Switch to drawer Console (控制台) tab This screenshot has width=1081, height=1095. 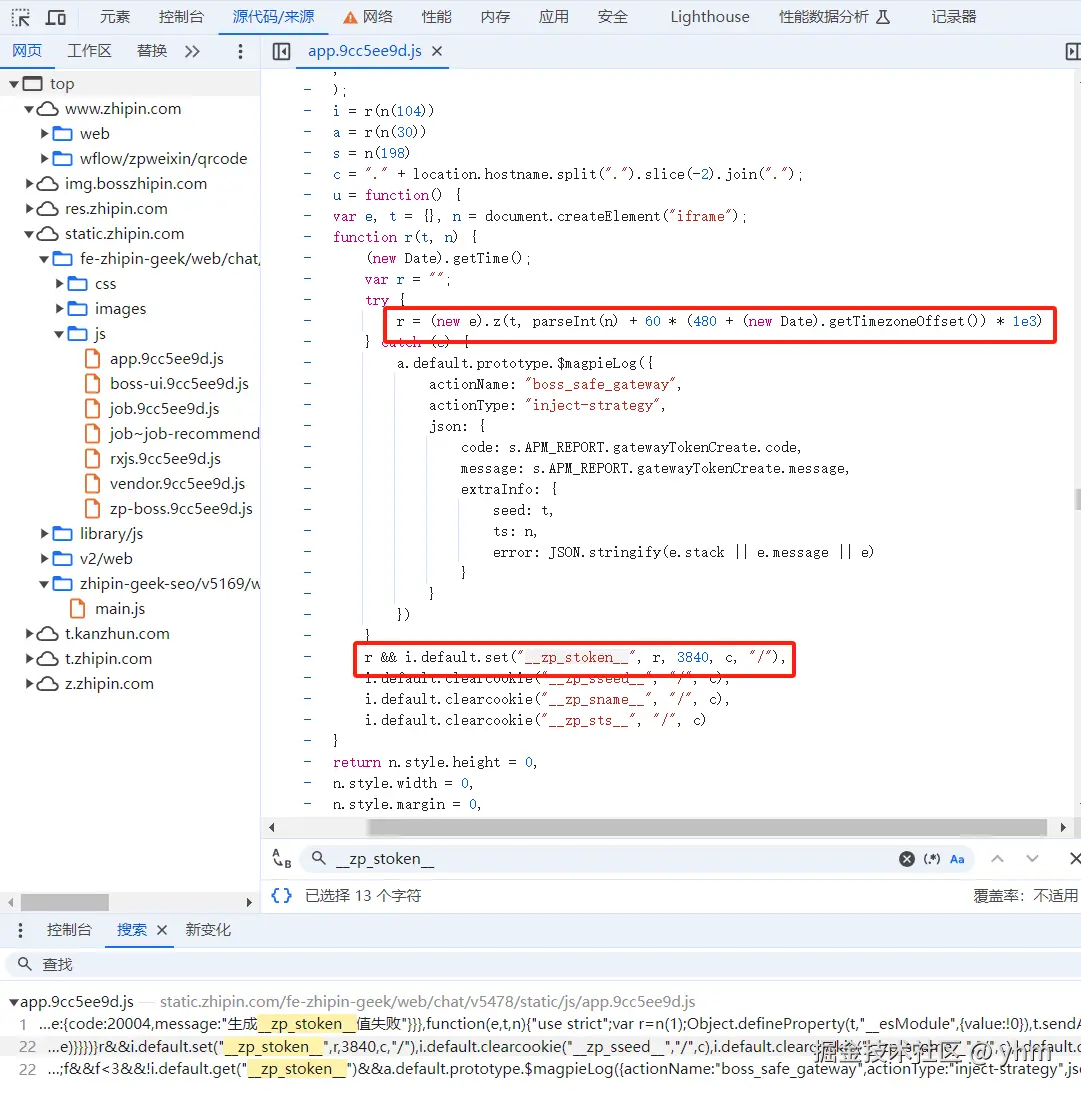click(69, 930)
